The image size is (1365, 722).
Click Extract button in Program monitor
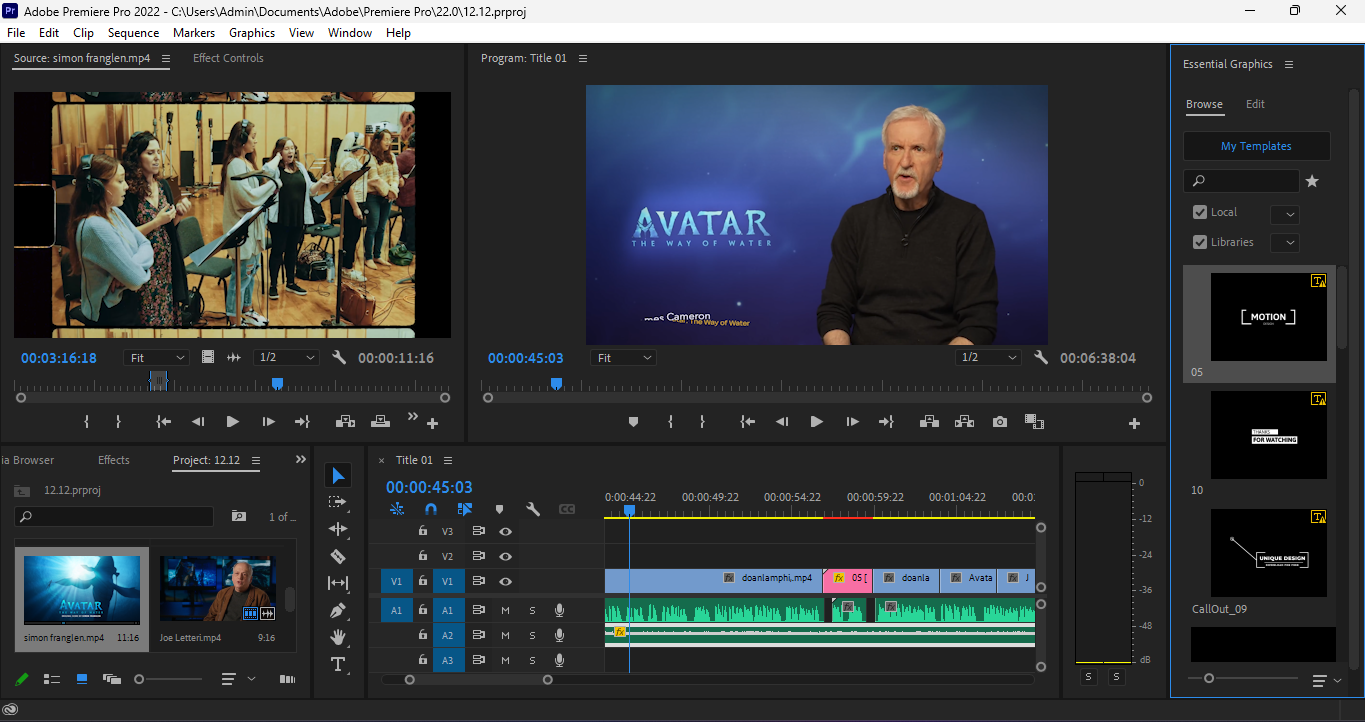(x=964, y=422)
